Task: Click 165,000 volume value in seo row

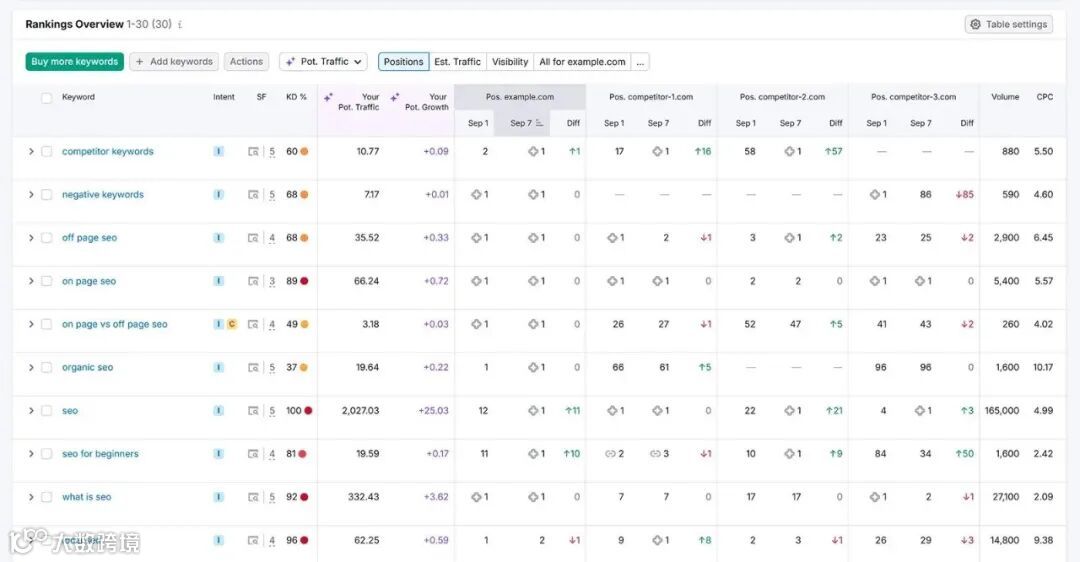Action: pyautogui.click(x=1001, y=410)
